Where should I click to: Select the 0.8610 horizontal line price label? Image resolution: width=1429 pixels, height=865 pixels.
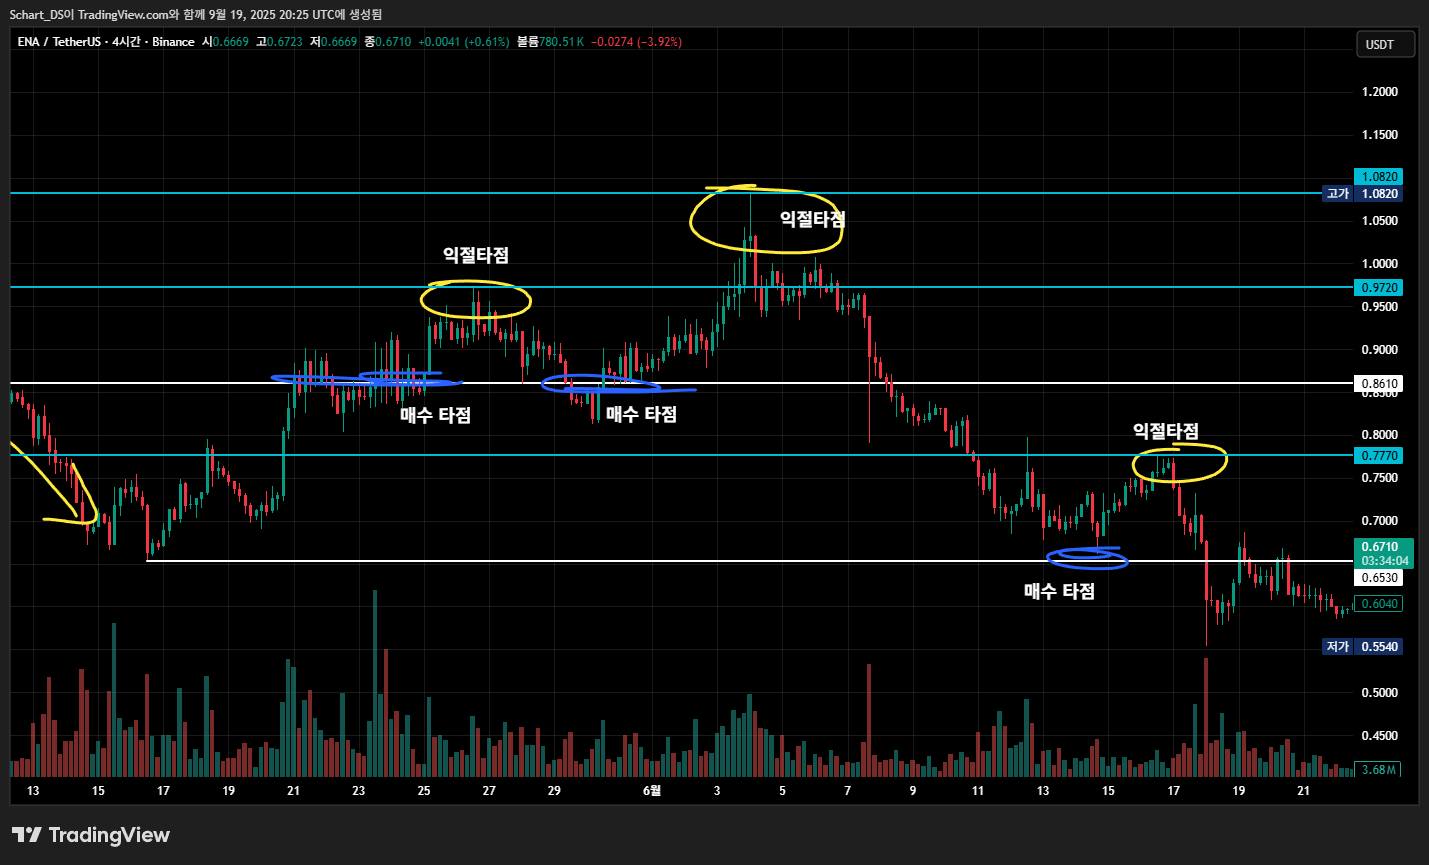(x=1378, y=384)
